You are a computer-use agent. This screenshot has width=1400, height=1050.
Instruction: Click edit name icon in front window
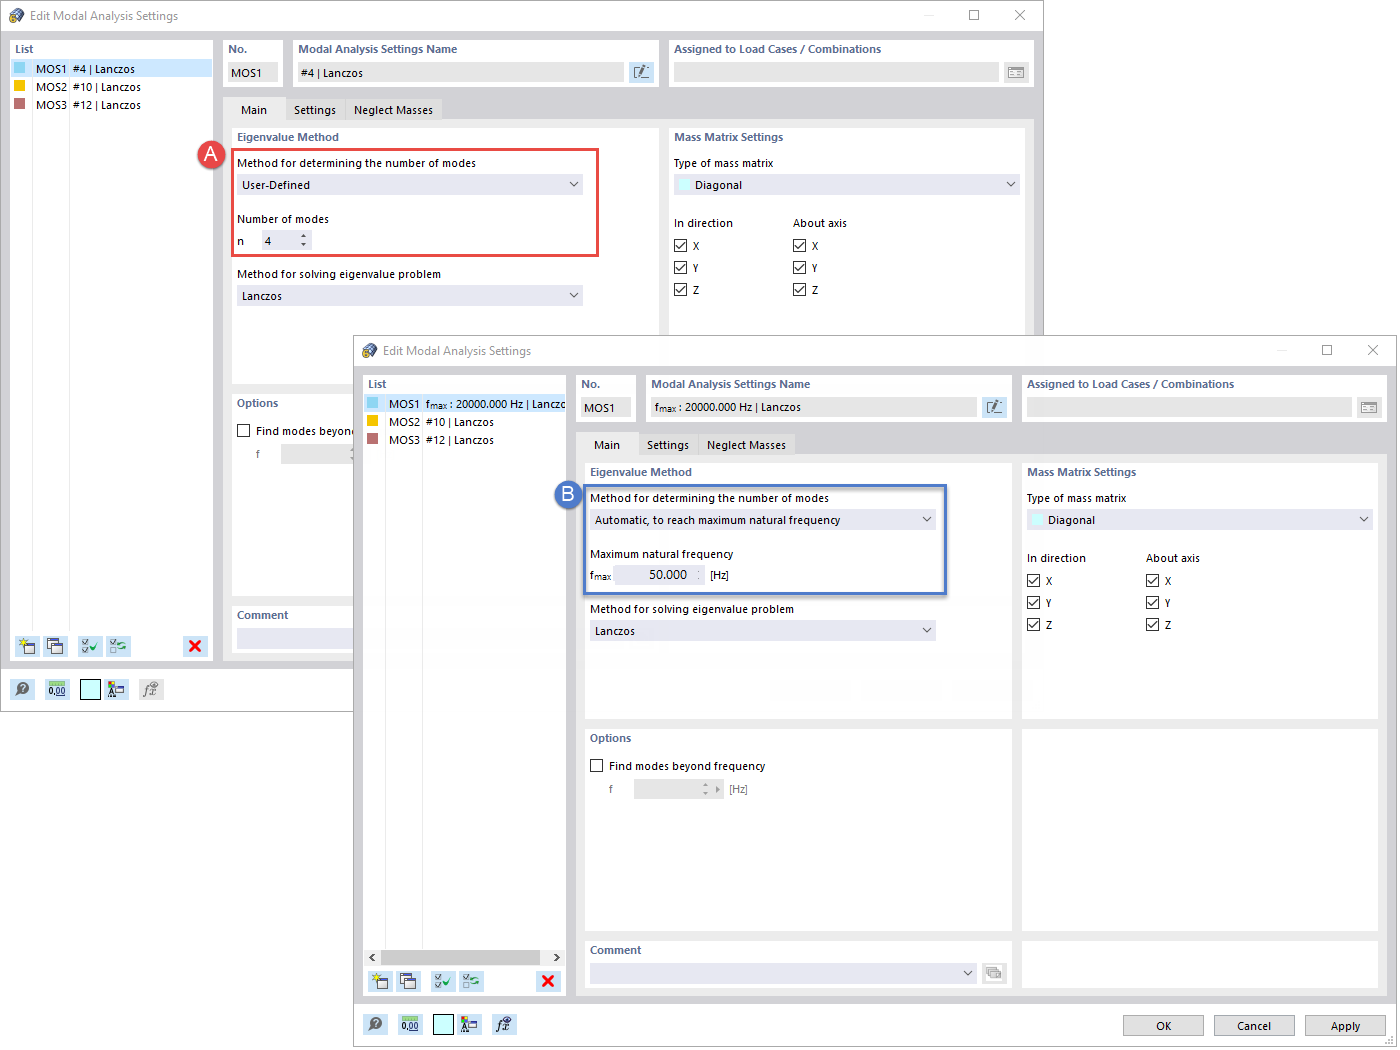pyautogui.click(x=994, y=407)
